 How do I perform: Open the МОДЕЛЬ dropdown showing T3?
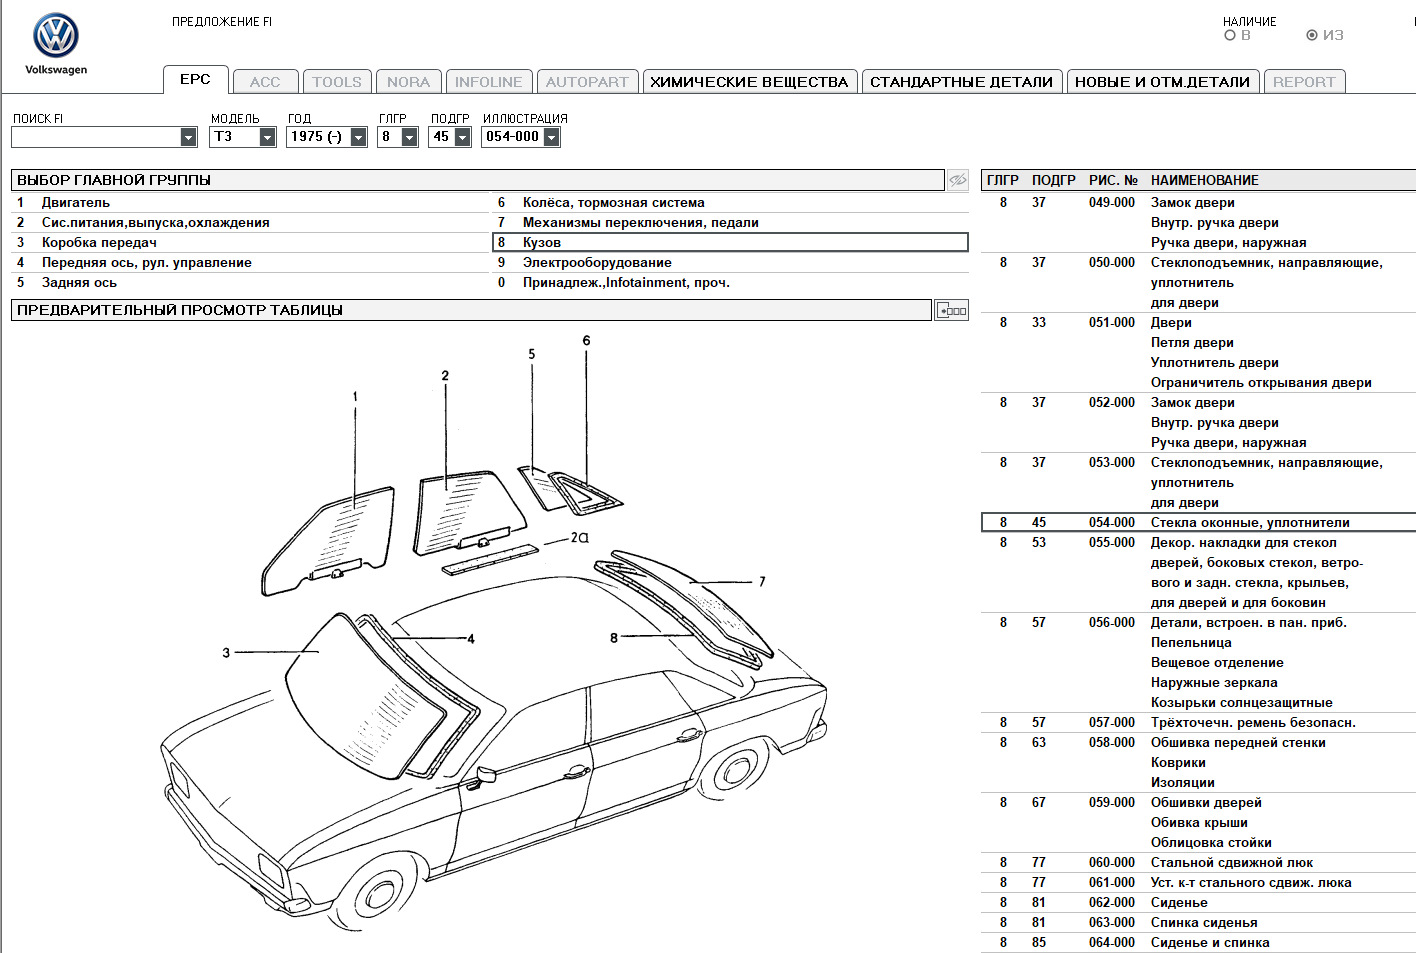pos(267,137)
